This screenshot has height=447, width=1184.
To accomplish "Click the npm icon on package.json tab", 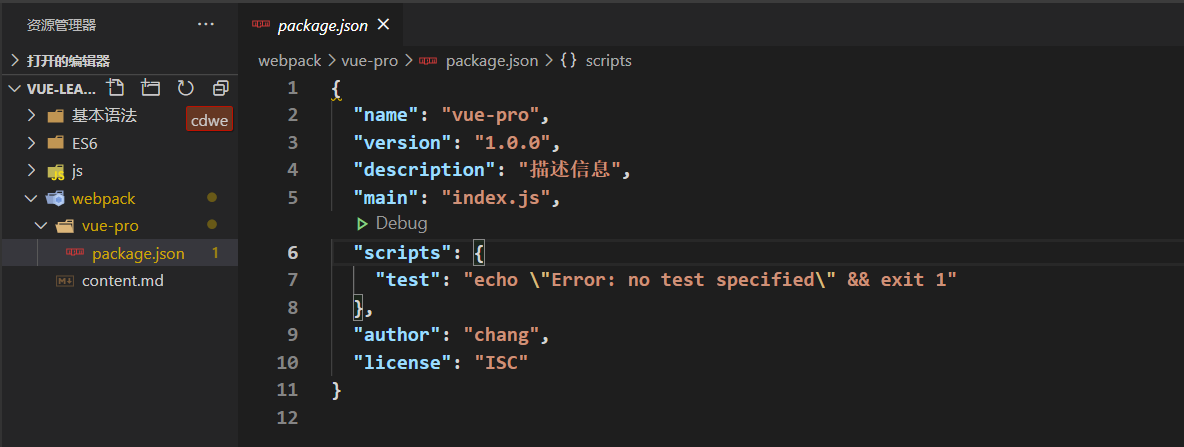I will 261,24.
